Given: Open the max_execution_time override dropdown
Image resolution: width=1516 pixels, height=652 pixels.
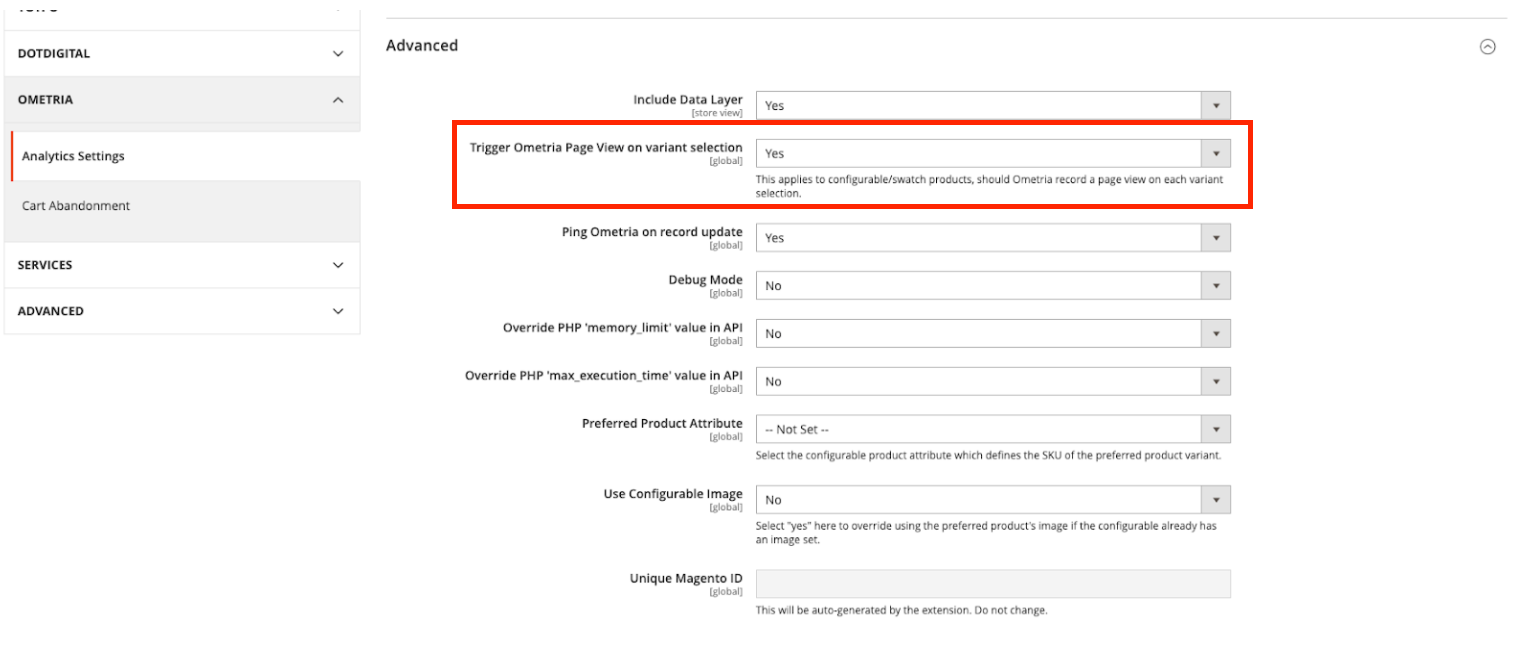Looking at the screenshot, I should tap(993, 381).
